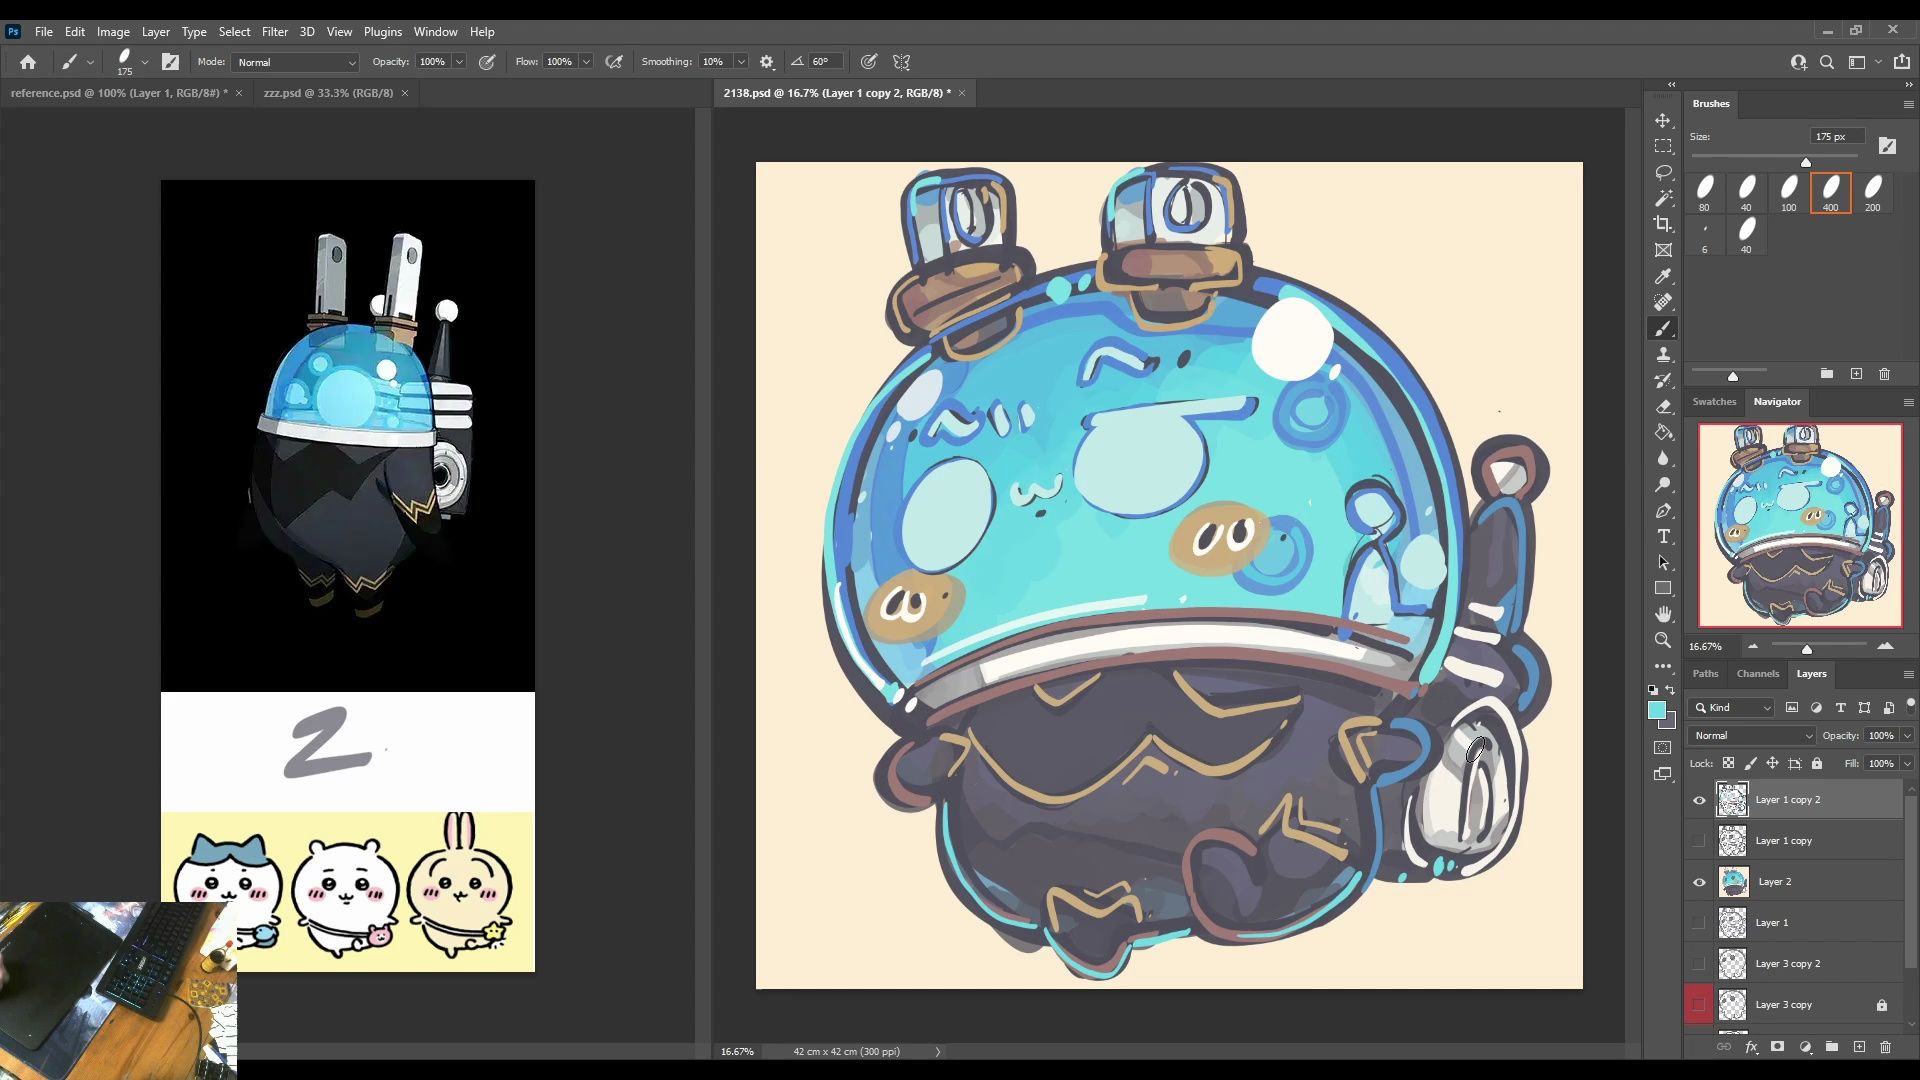Toggle the brush settings panel button
The image size is (1920, 1080).
pyautogui.click(x=171, y=62)
